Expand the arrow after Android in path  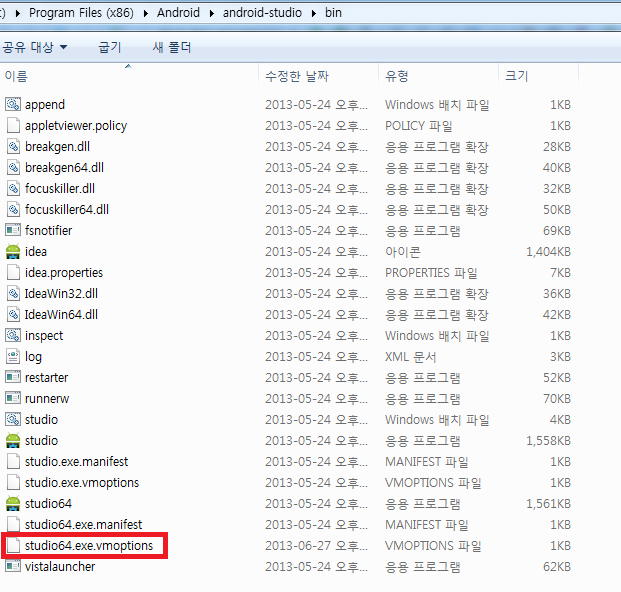pyautogui.click(x=212, y=13)
